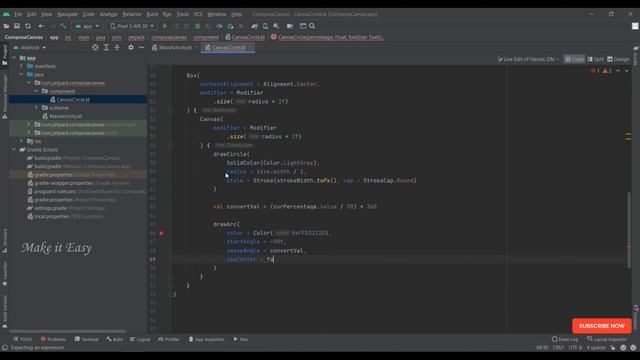Viewport: 640px width, 360px height.
Task: Open Project panel gear settings
Action: 131,48
